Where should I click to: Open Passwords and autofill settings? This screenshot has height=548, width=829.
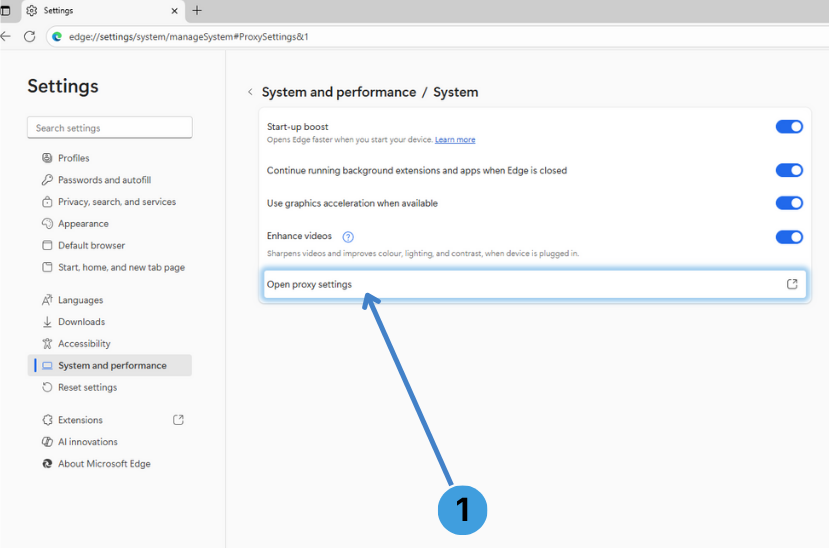point(109,180)
